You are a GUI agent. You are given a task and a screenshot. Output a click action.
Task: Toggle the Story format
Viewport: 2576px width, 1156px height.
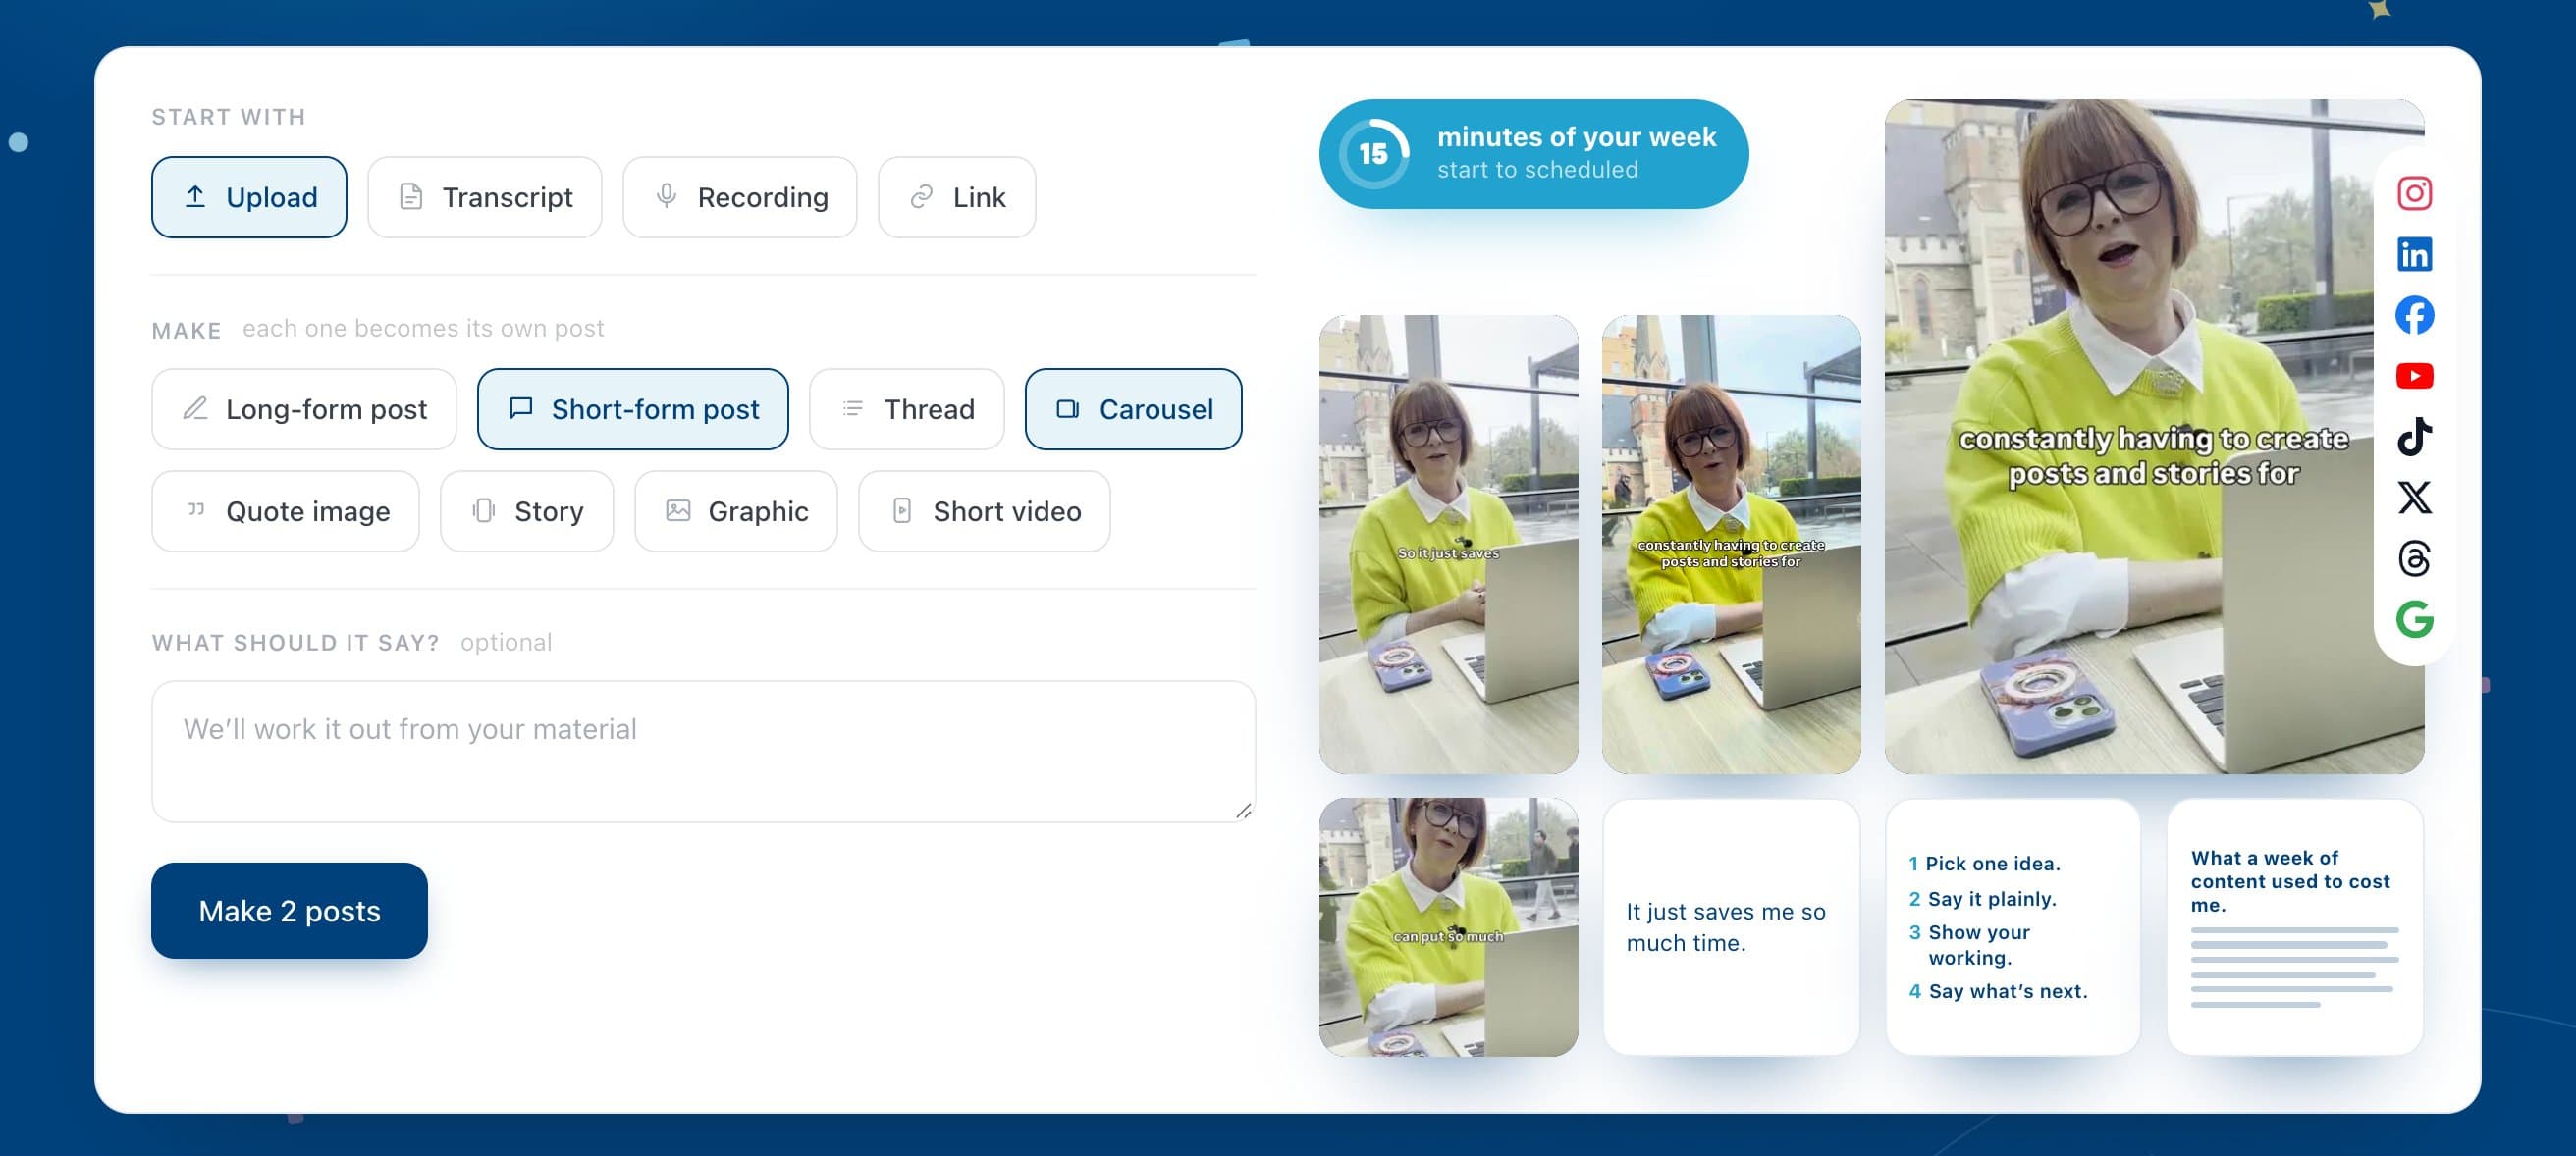(527, 511)
